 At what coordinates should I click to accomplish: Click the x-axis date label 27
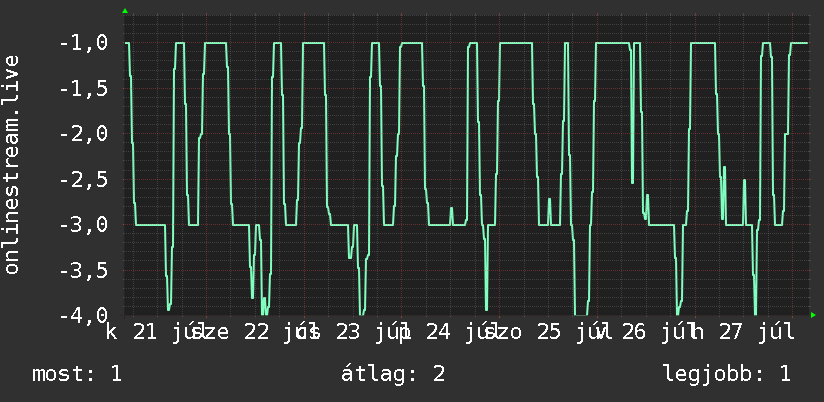[731, 333]
